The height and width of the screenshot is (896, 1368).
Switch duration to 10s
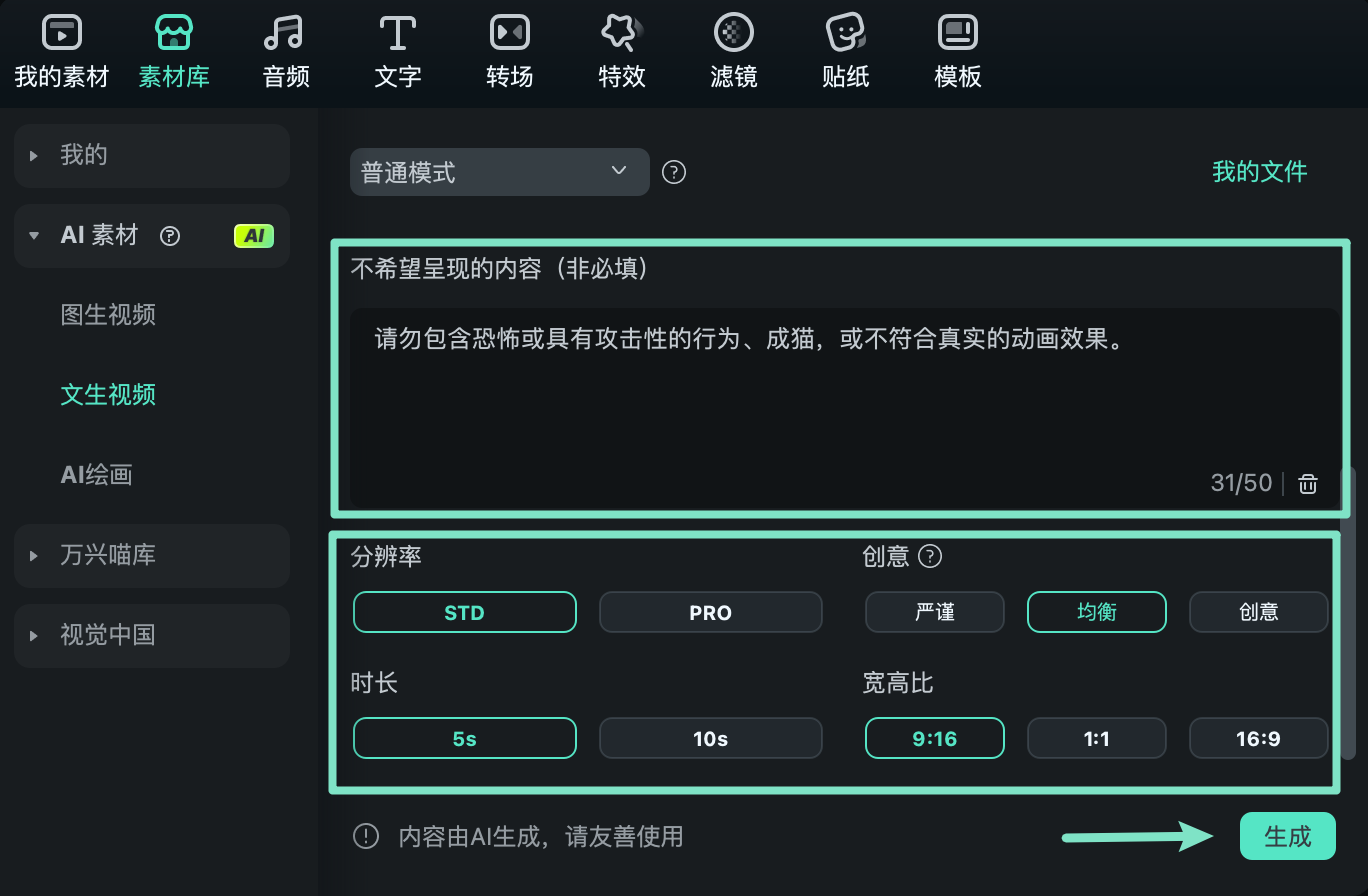(710, 738)
